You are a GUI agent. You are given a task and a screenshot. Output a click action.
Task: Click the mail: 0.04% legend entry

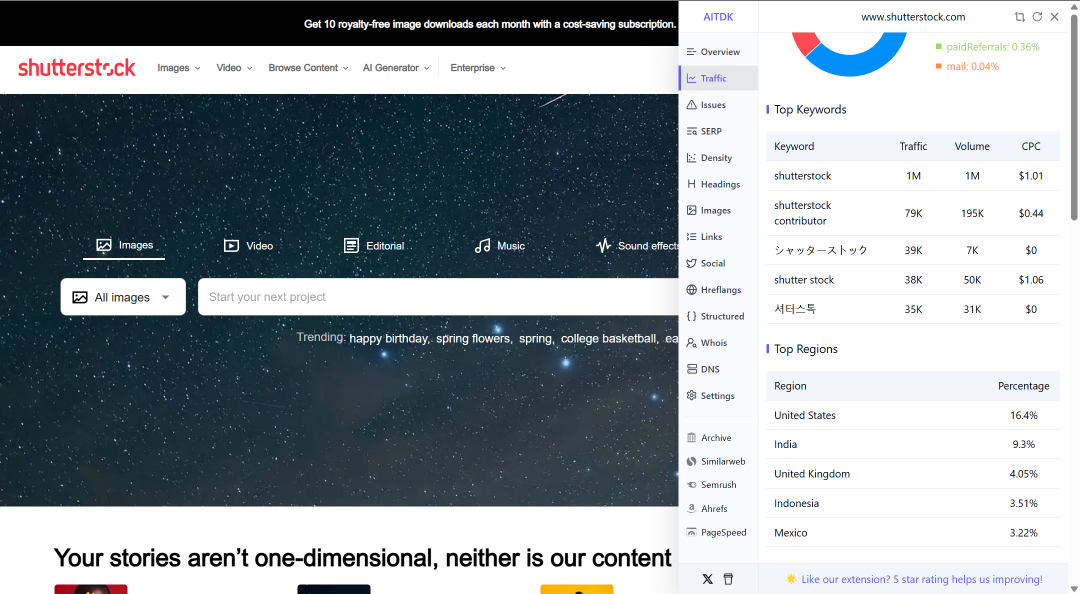click(967, 66)
